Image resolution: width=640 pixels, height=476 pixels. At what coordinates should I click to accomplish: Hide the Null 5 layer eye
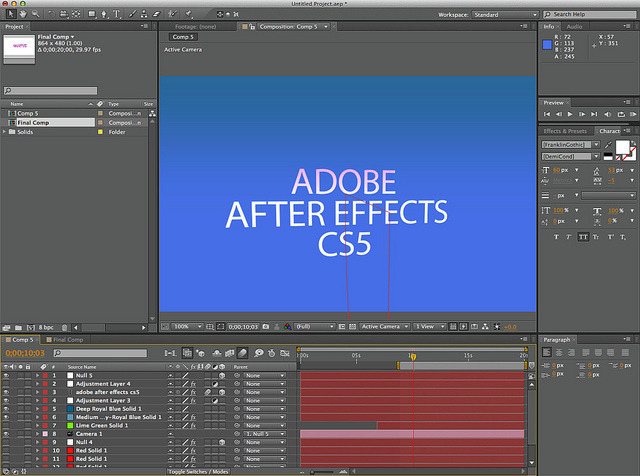pos(6,375)
